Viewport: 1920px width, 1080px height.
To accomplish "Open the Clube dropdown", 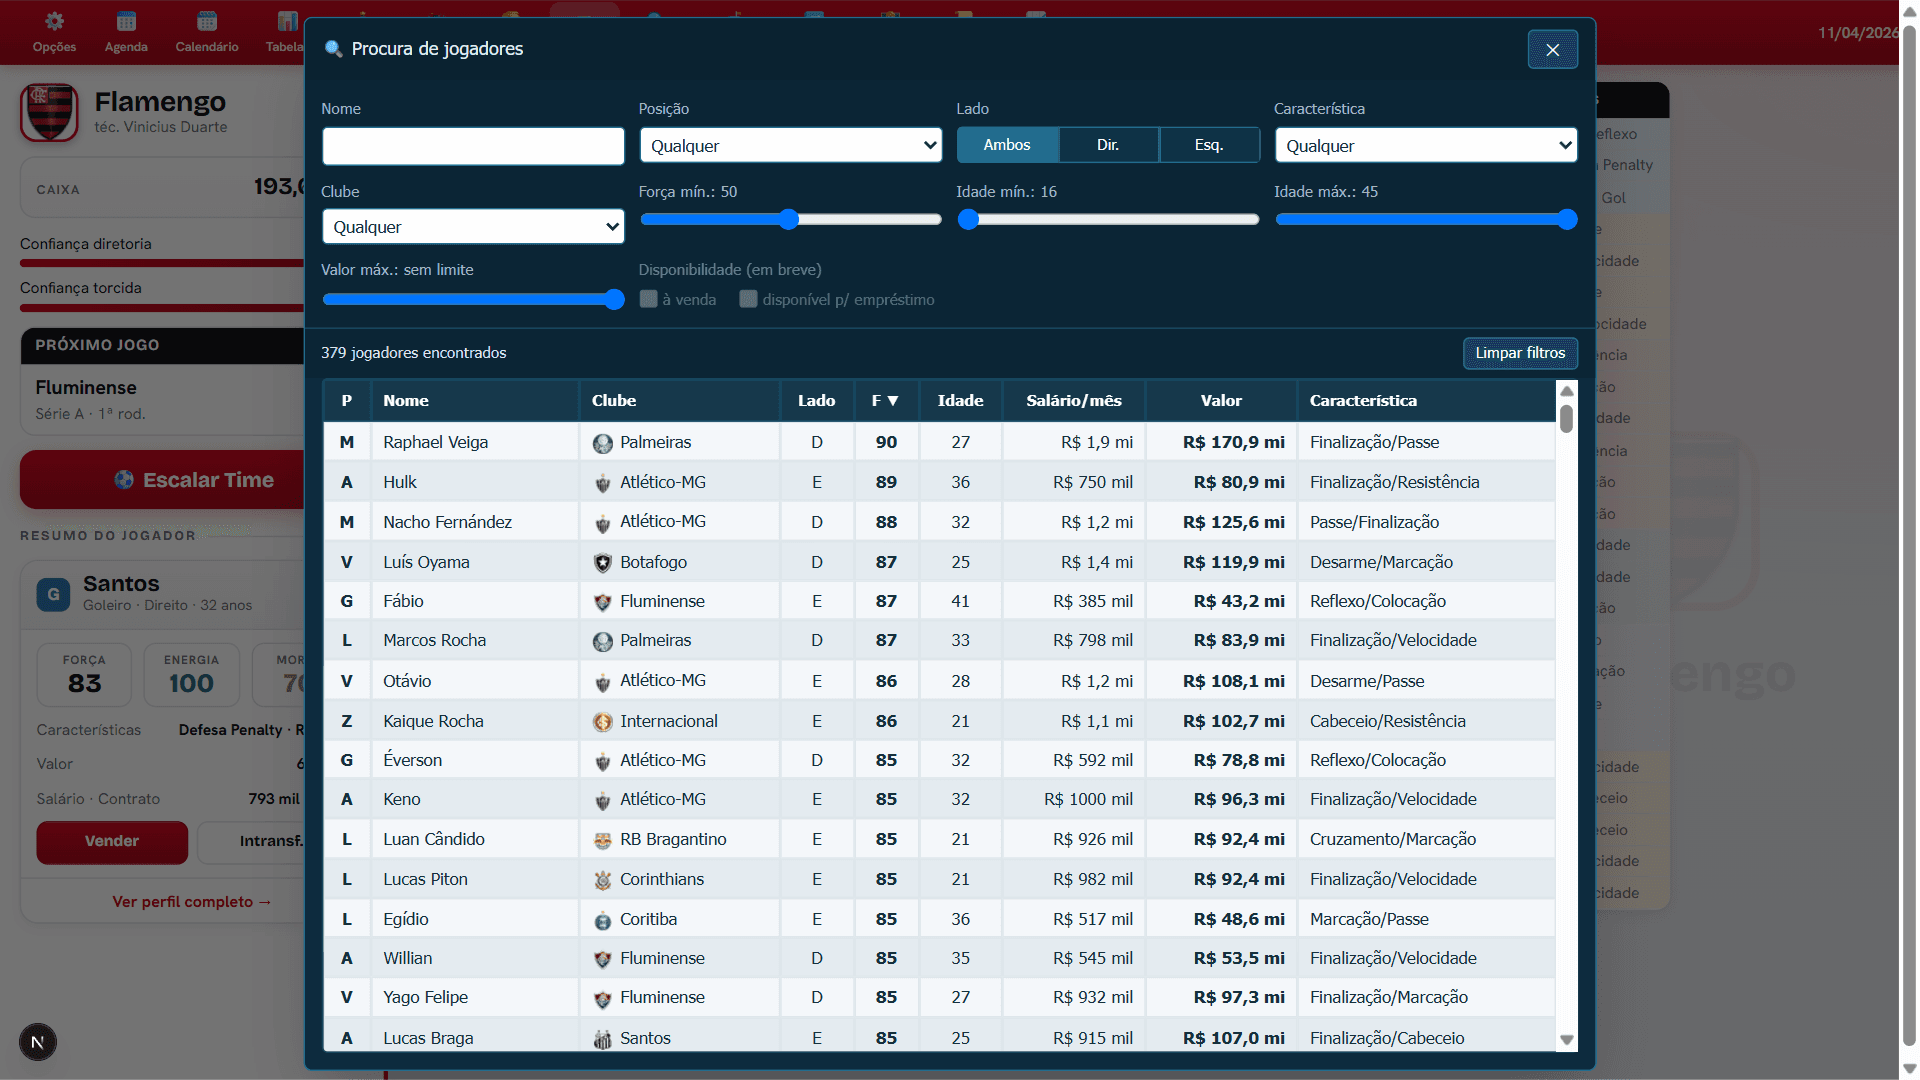I will tap(473, 227).
